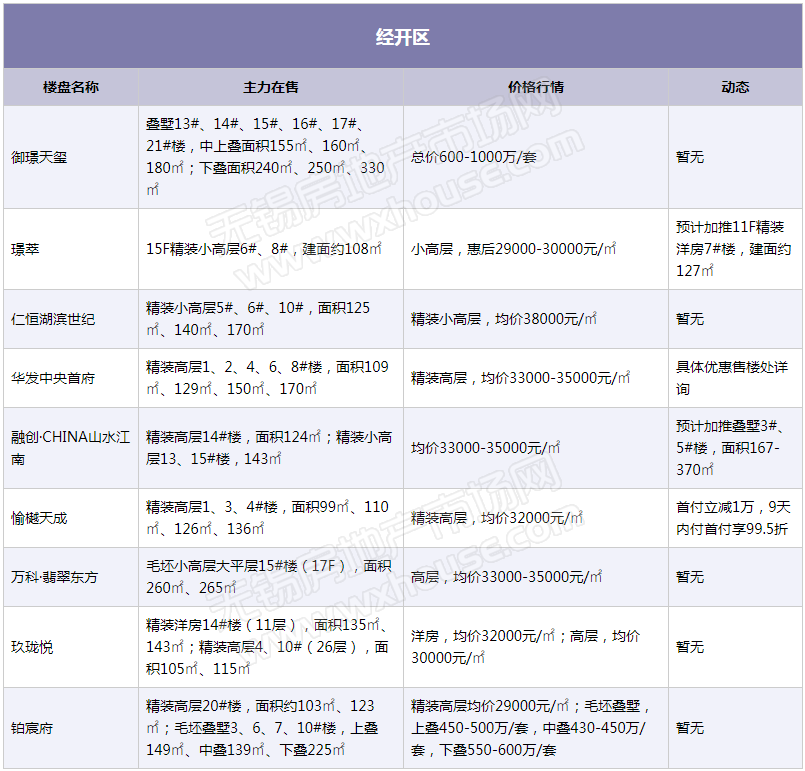This screenshot has height=771, width=805.
Task: Open the 玖珑悦 property entry
Action: pyautogui.click(x=32, y=647)
